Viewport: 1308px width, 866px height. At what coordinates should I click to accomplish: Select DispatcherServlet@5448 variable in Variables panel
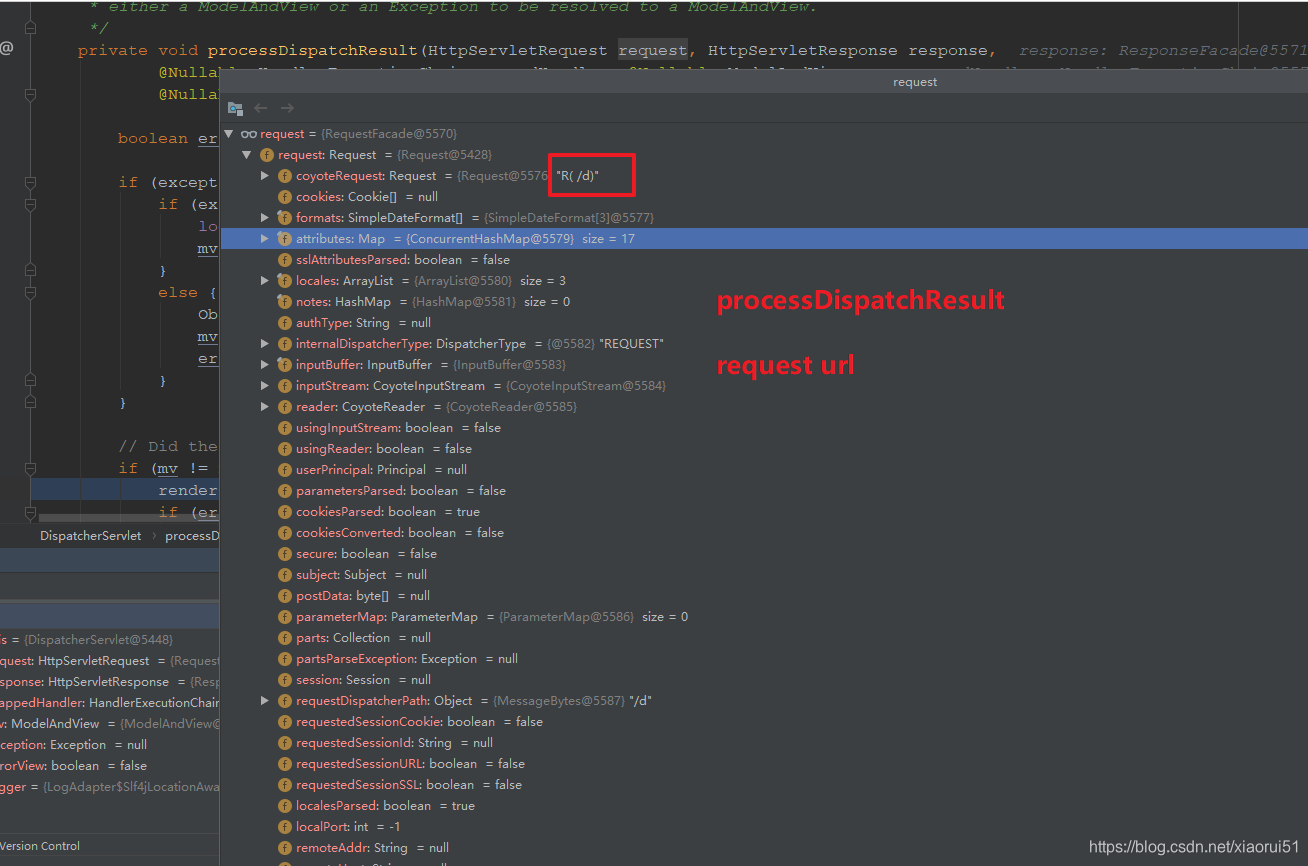click(x=109, y=640)
